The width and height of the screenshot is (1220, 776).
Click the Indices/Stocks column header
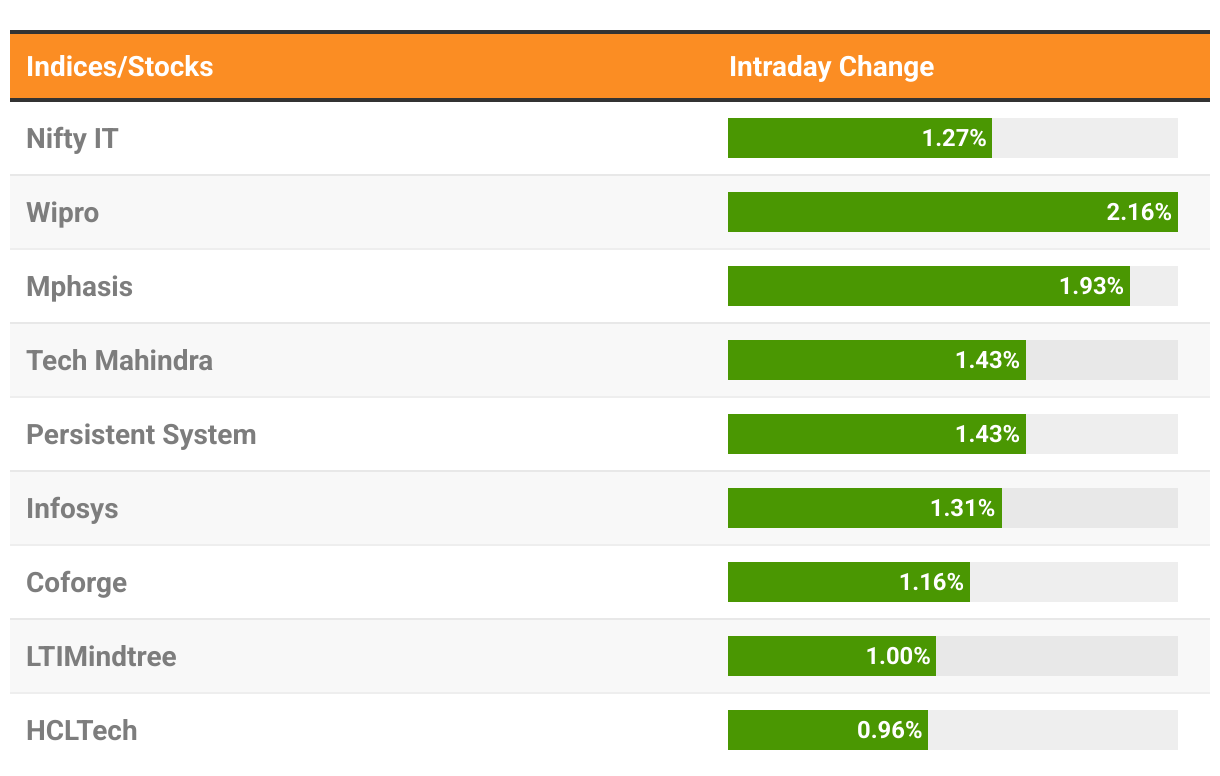tap(120, 67)
